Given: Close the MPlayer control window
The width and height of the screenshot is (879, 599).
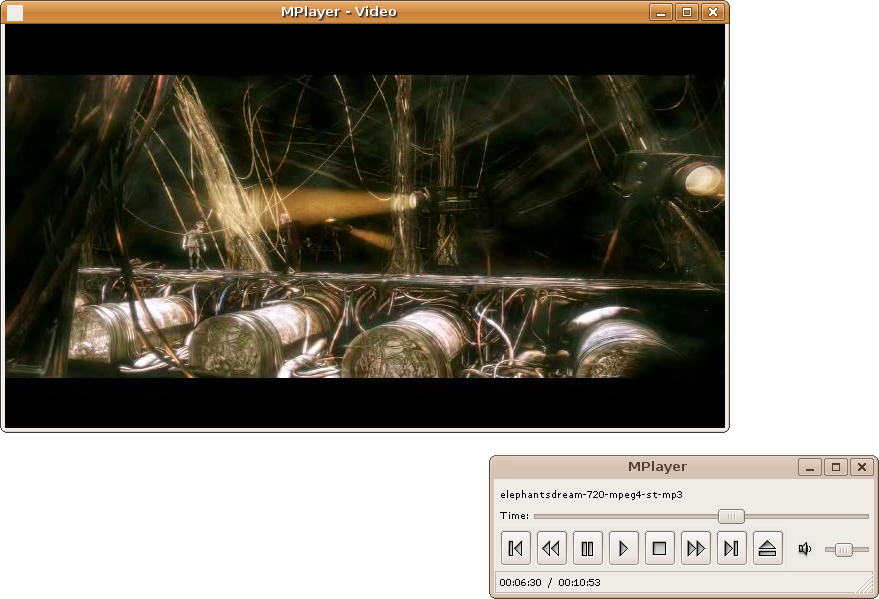Looking at the screenshot, I should click(x=862, y=467).
